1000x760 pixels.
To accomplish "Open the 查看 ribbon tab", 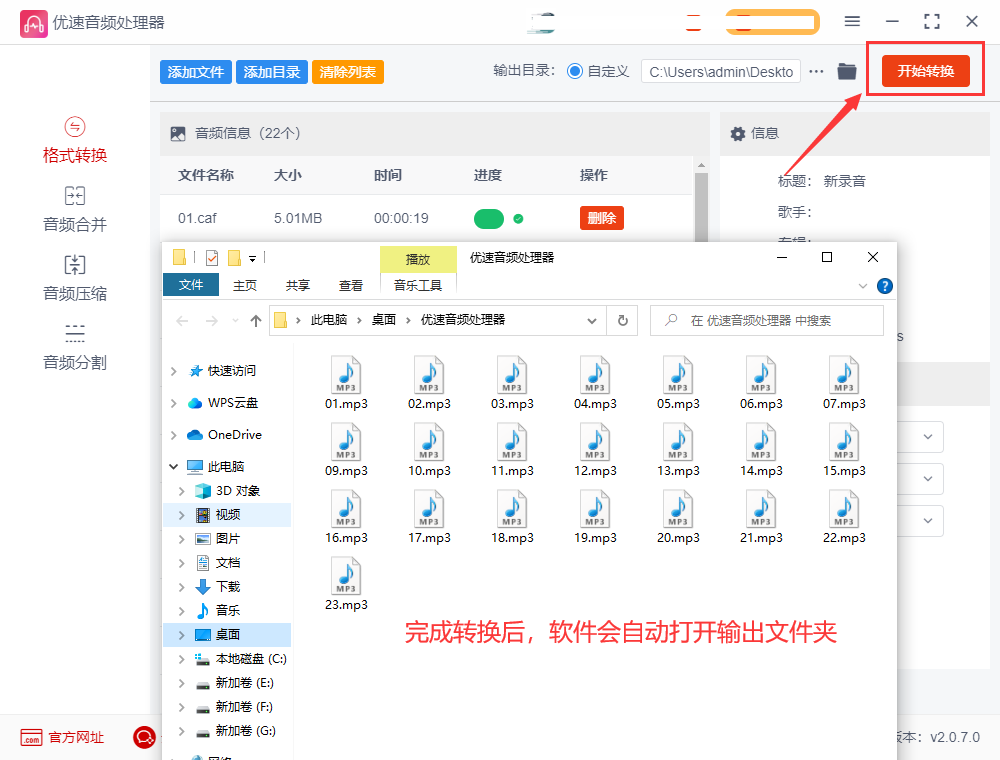I will (x=351, y=286).
